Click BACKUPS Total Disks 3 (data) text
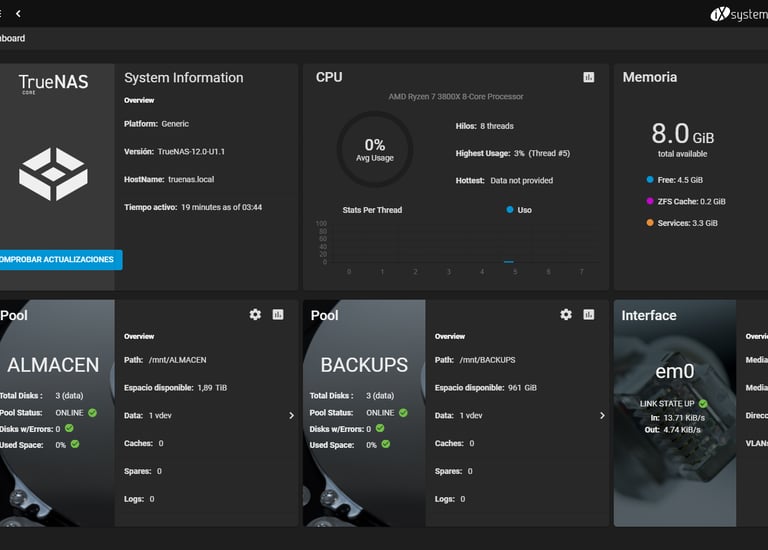The height and width of the screenshot is (550, 768). pyautogui.click(x=352, y=396)
